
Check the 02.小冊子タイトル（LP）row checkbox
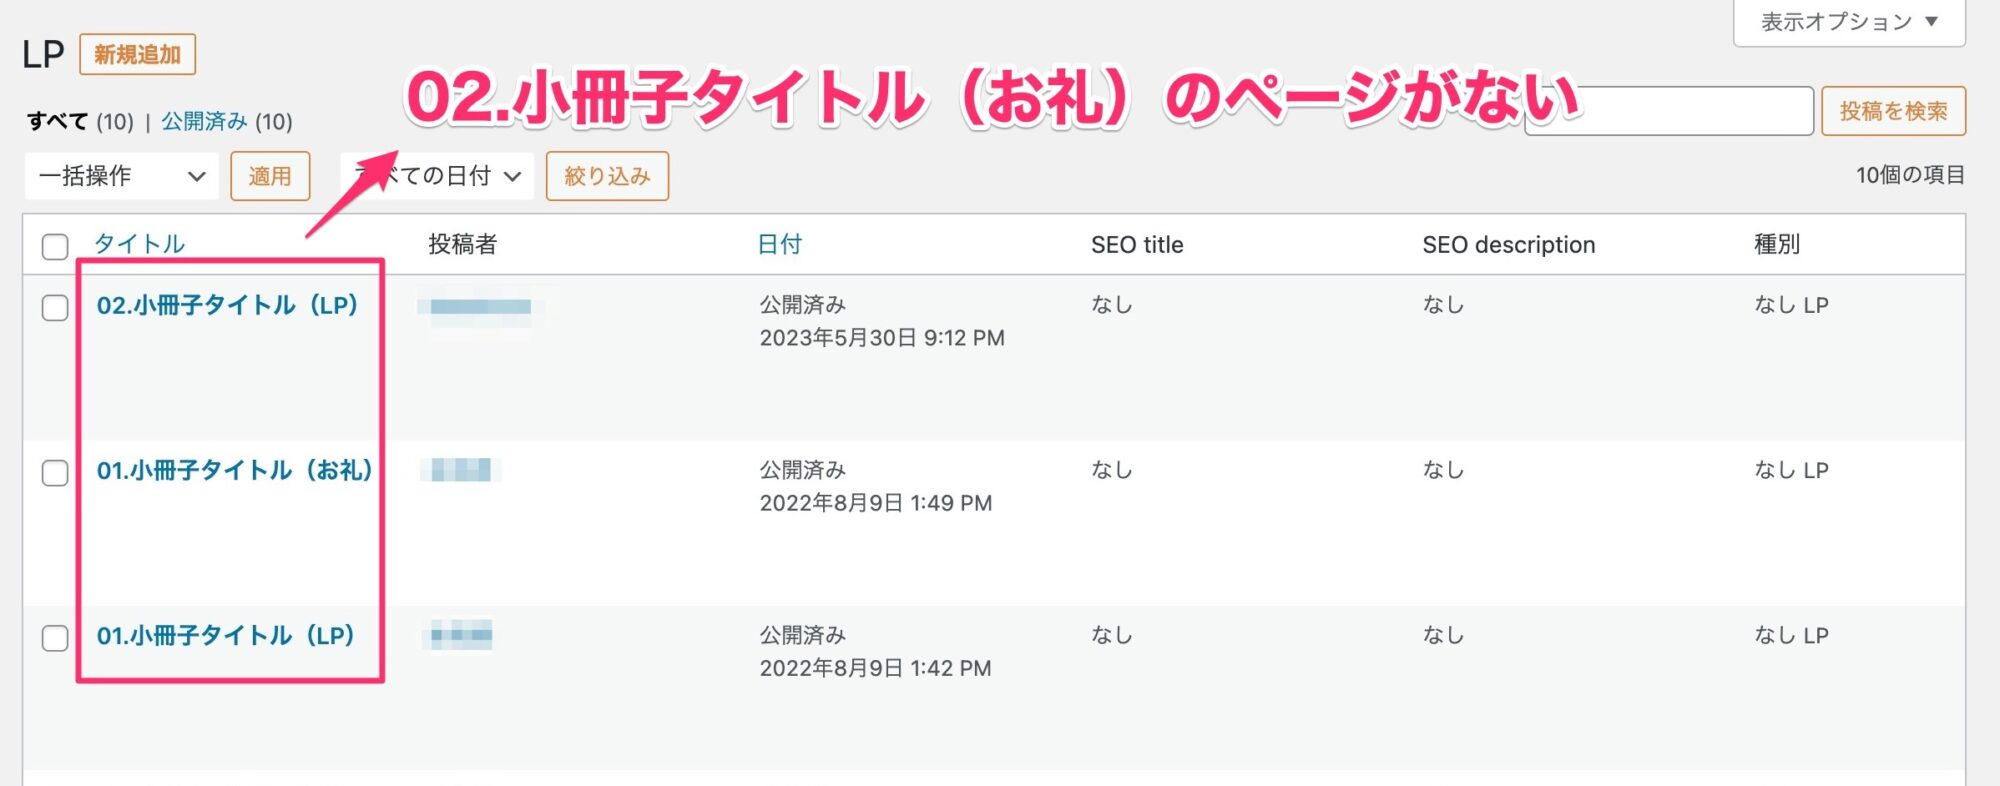55,307
